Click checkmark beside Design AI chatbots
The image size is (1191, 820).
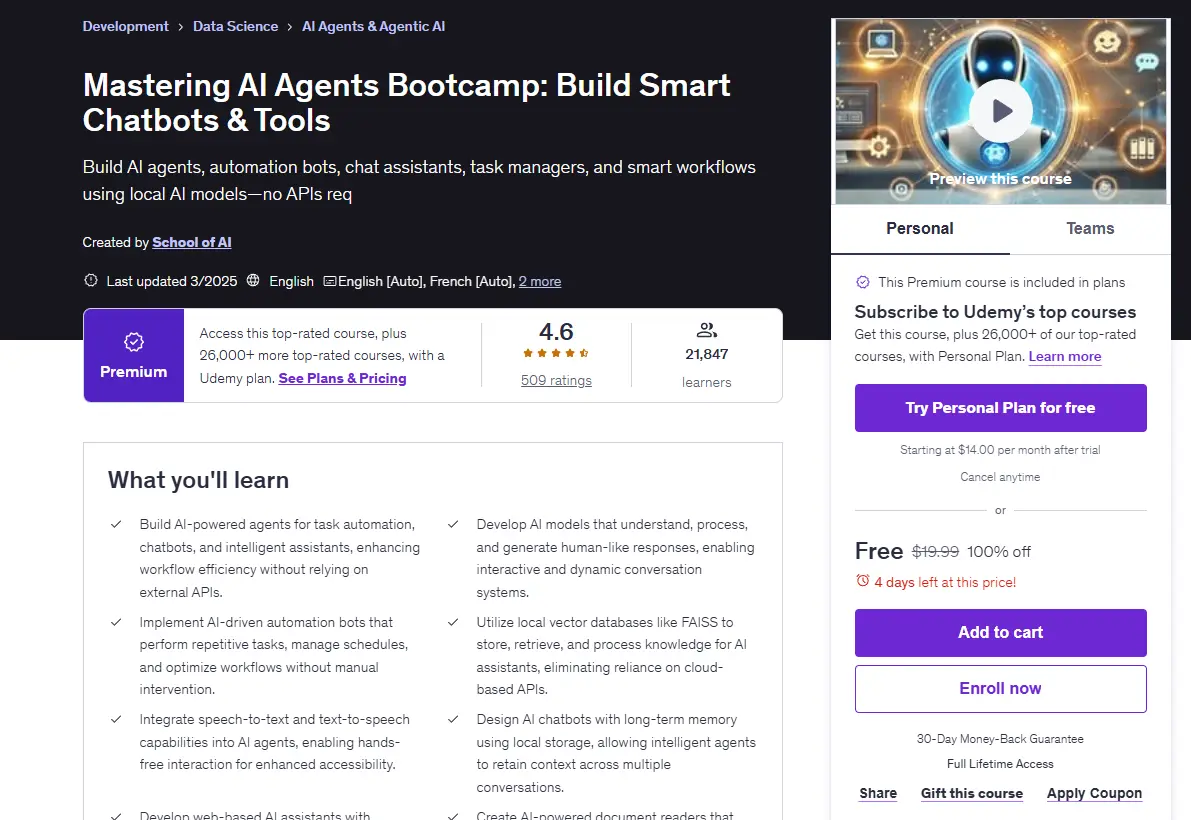453,719
